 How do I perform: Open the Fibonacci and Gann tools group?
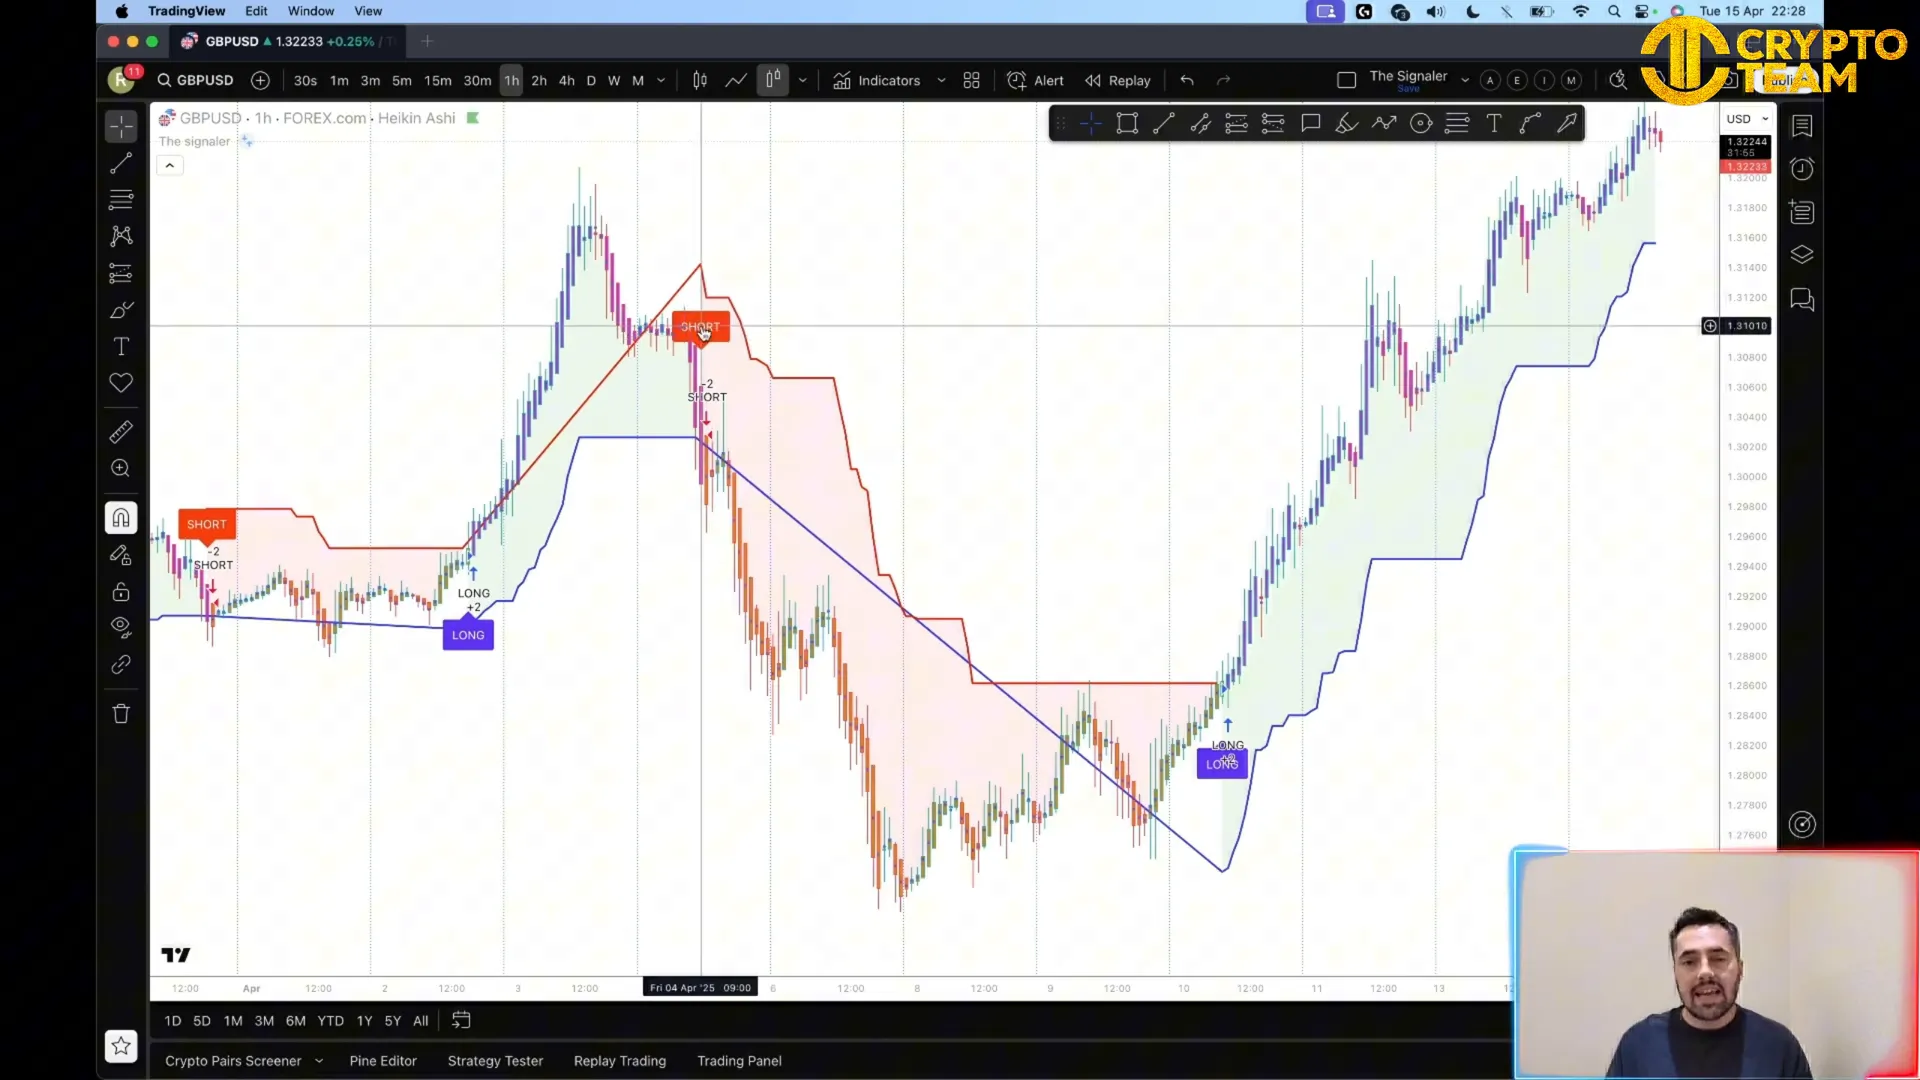click(121, 200)
